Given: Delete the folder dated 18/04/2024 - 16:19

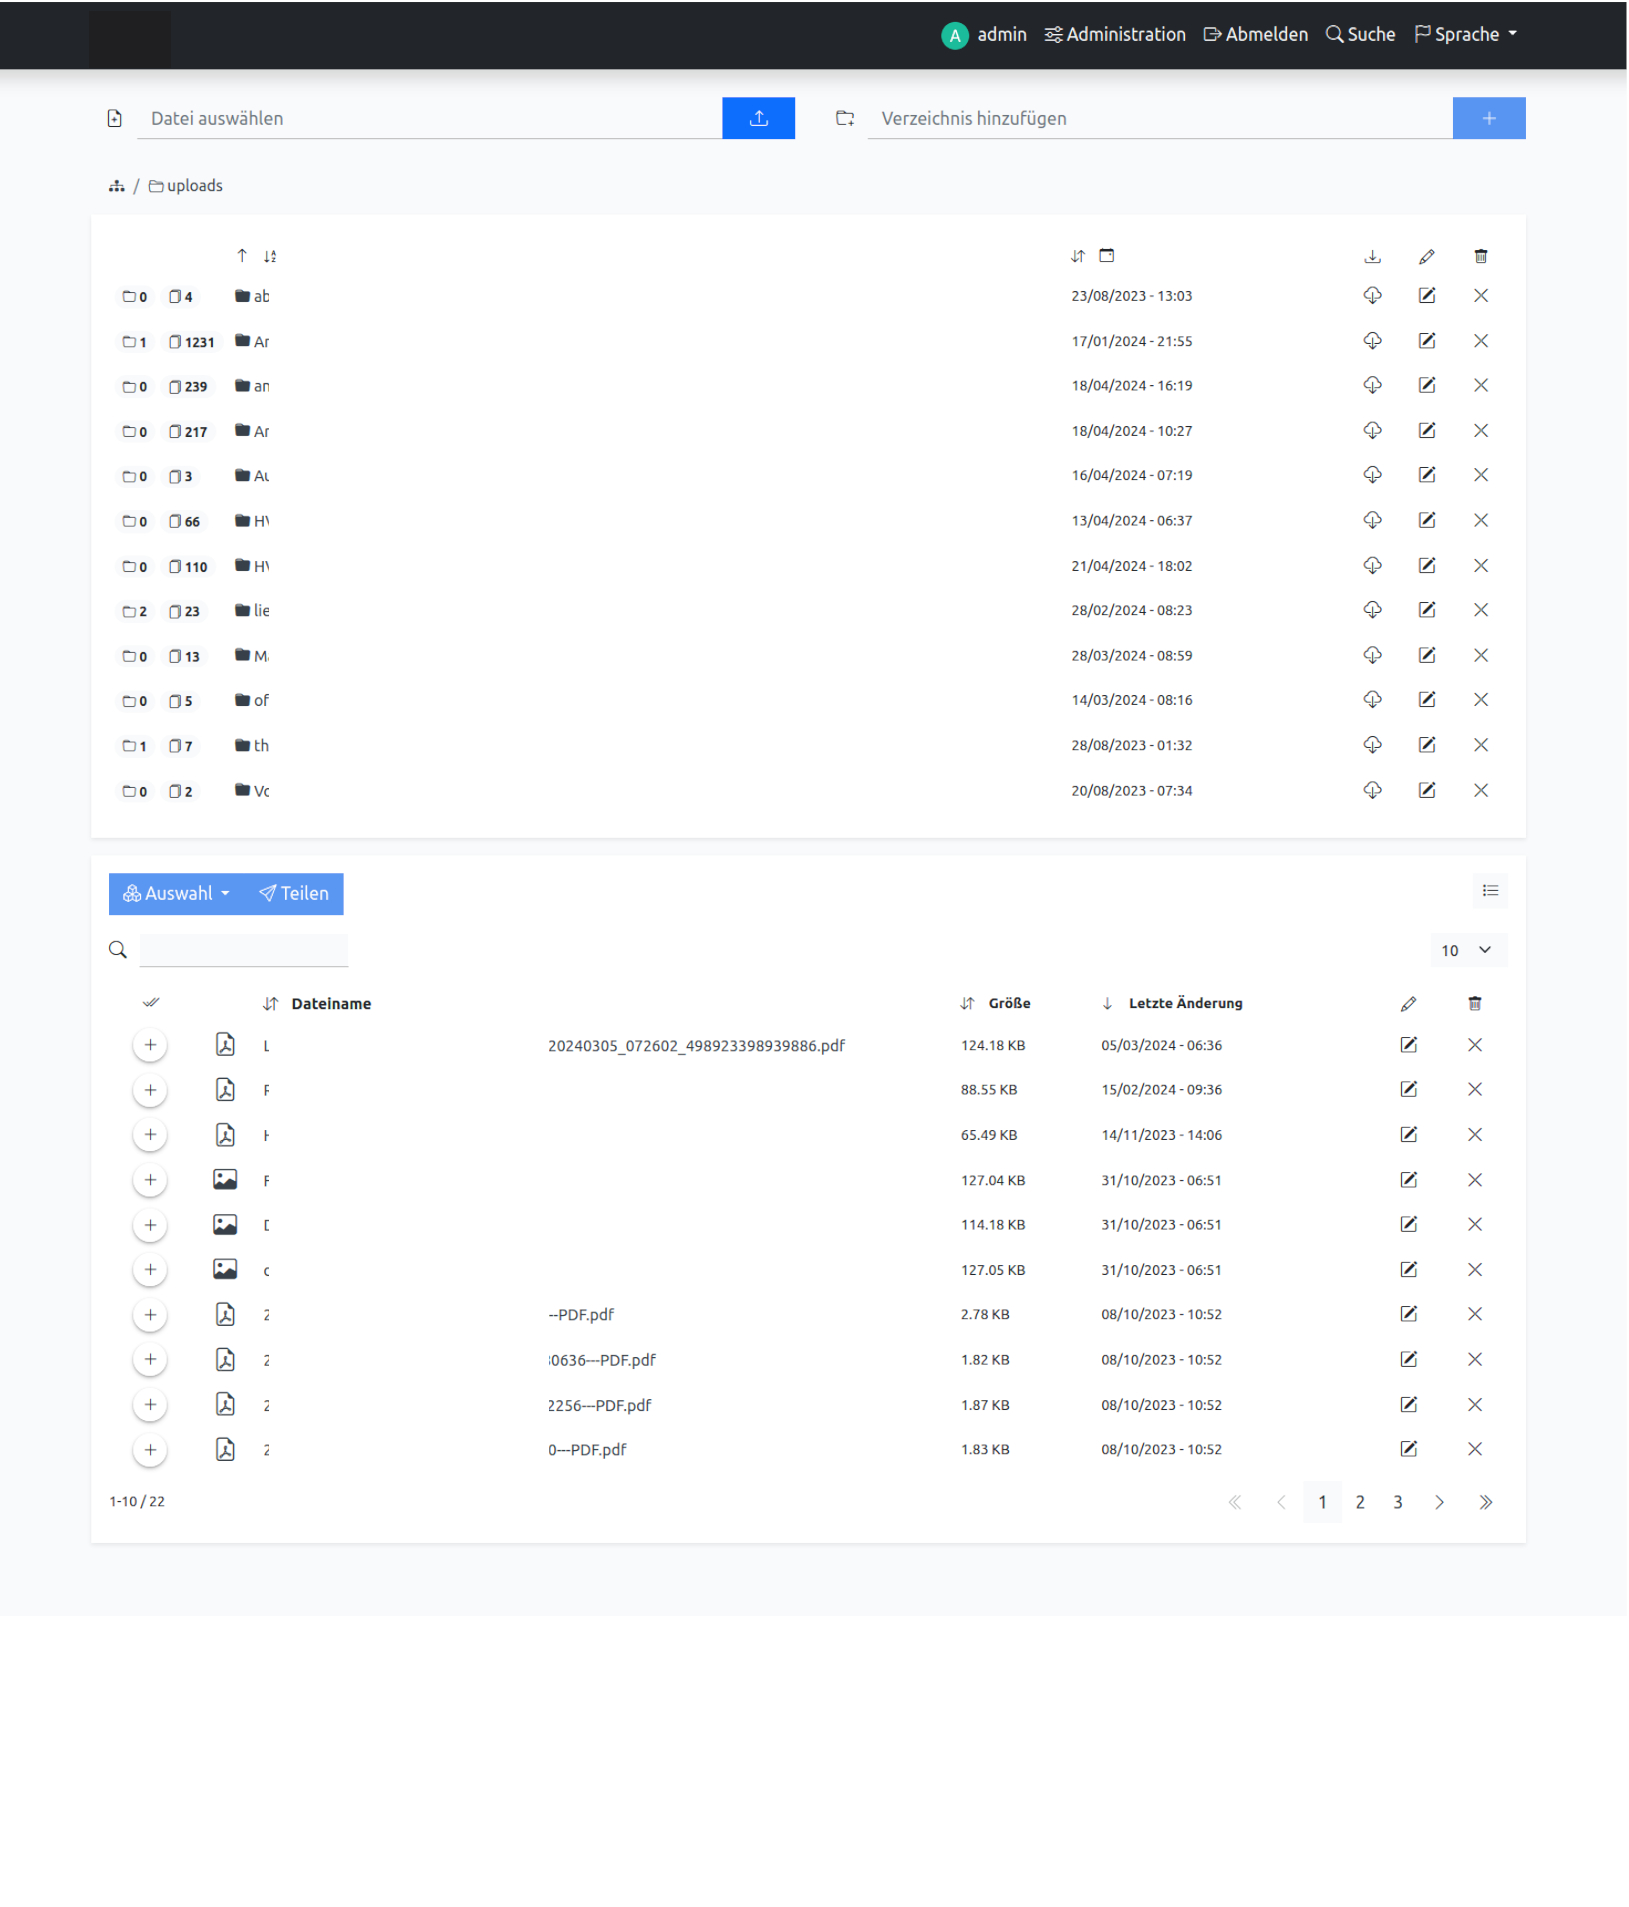Looking at the screenshot, I should pos(1480,386).
